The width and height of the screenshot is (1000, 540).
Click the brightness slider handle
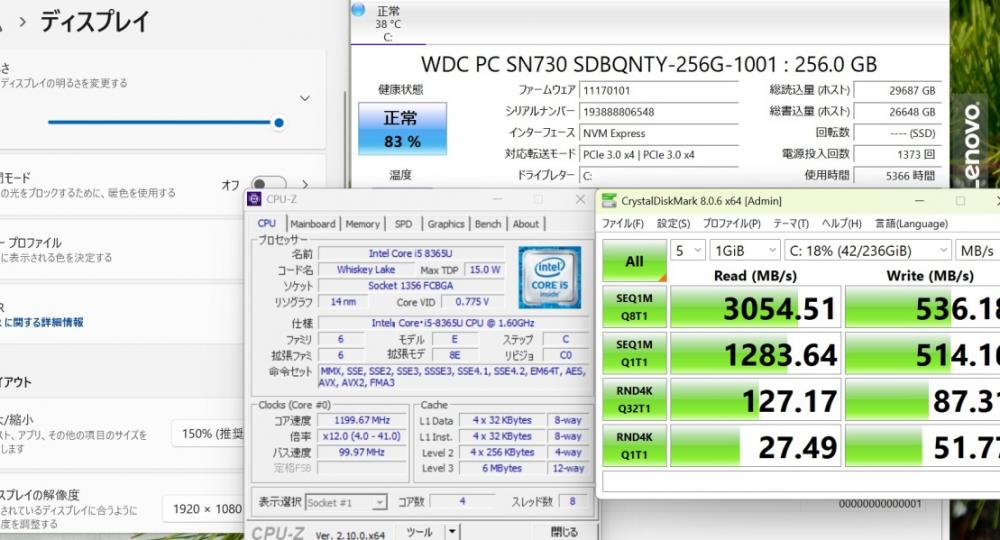click(279, 122)
